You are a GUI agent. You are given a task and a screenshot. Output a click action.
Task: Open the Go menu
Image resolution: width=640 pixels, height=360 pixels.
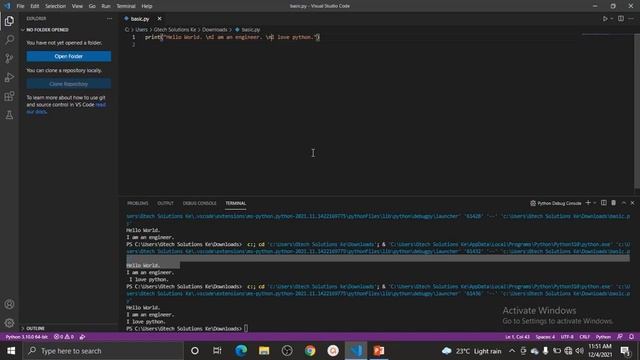click(x=92, y=6)
